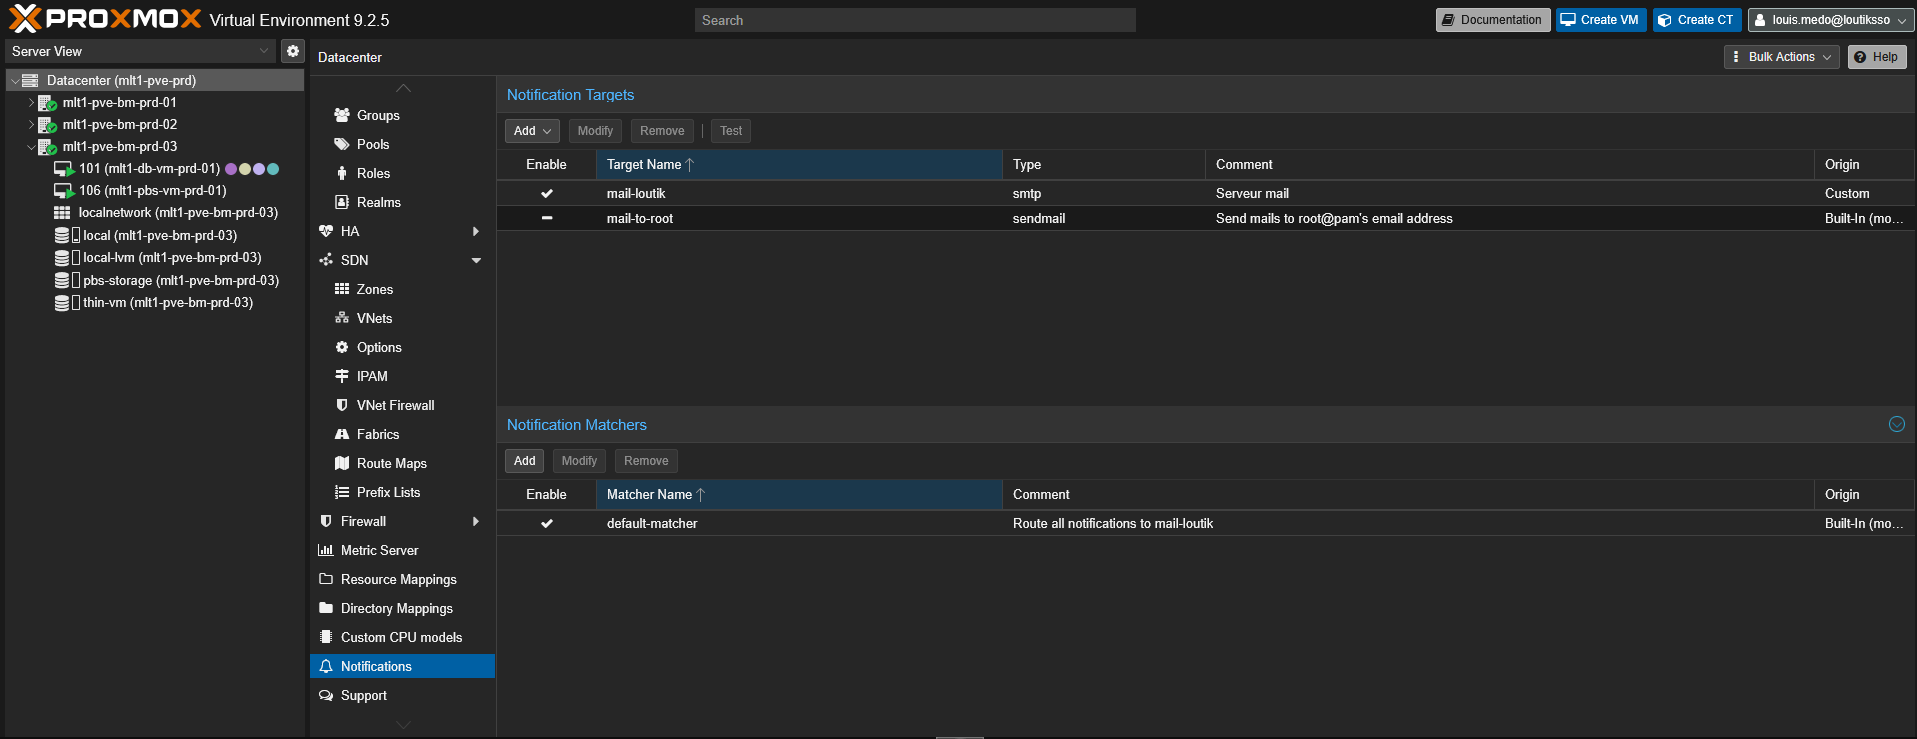Open the Fabrics road icon
This screenshot has width=1917, height=739.
(342, 434)
